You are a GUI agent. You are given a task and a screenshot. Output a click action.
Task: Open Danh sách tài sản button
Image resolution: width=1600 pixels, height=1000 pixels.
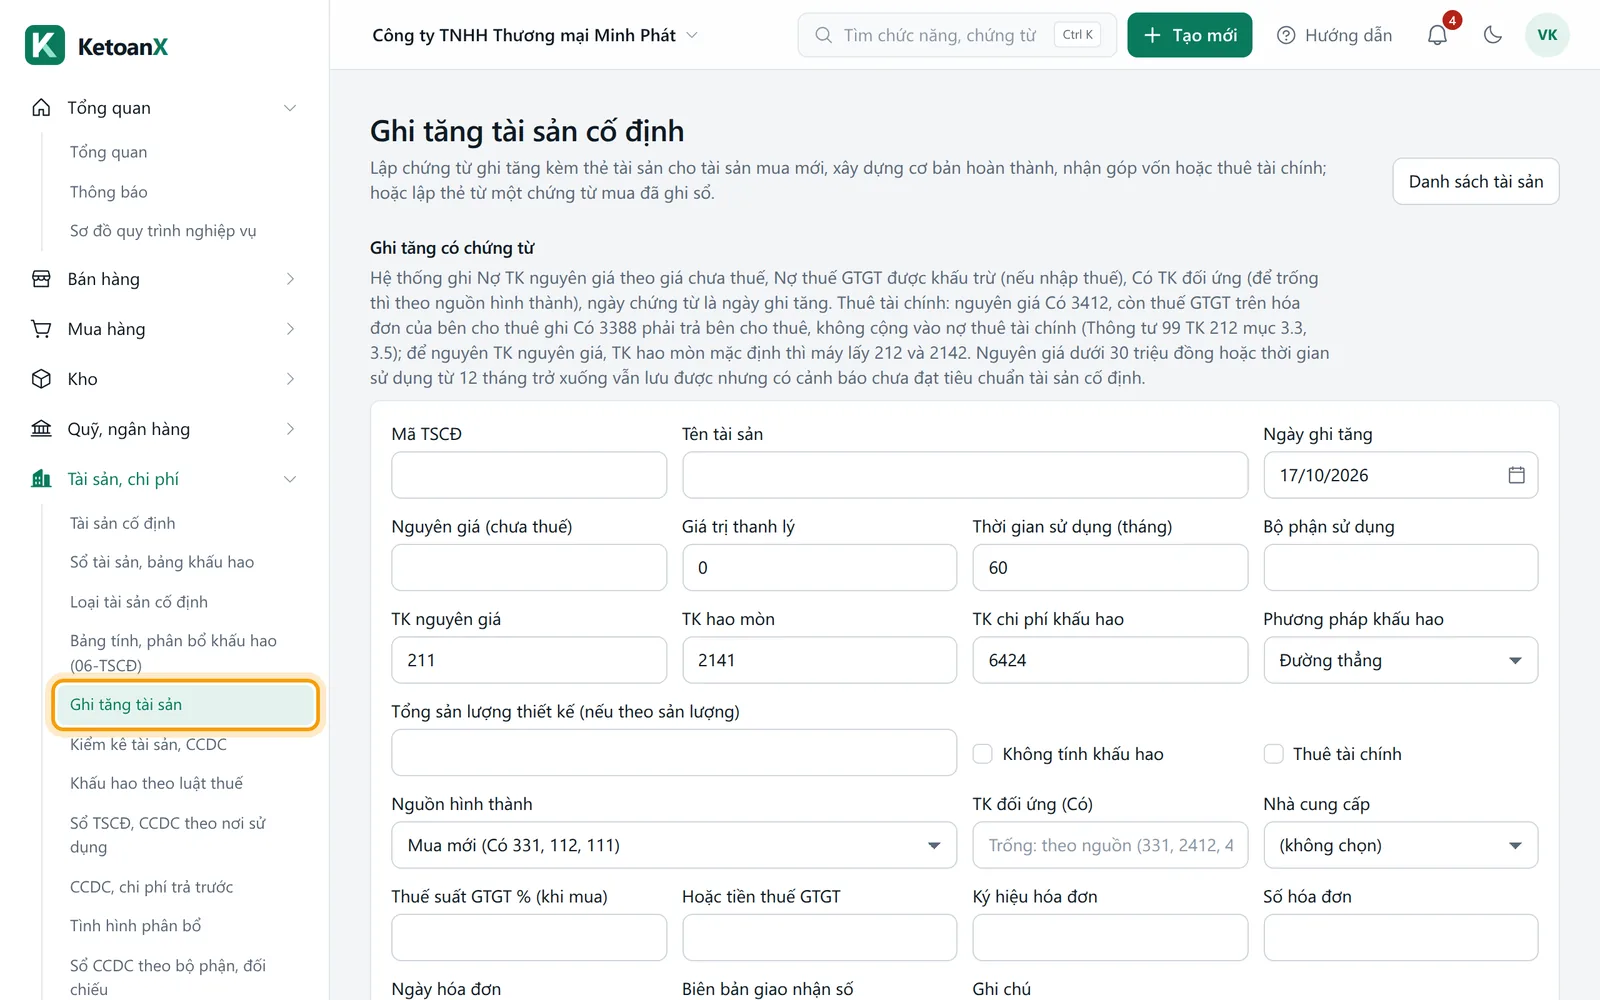(x=1476, y=181)
